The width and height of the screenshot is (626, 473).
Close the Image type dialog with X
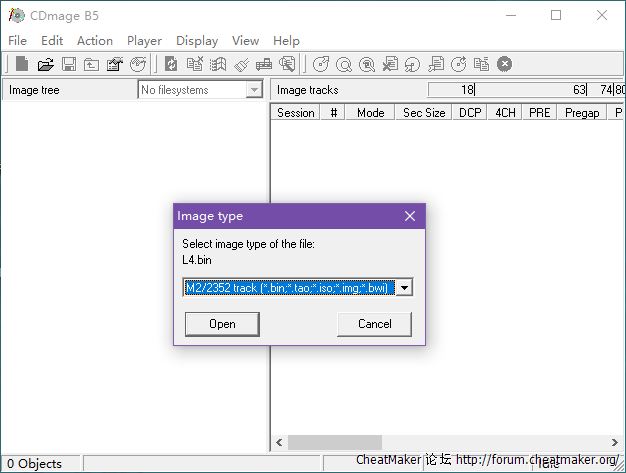pos(409,216)
